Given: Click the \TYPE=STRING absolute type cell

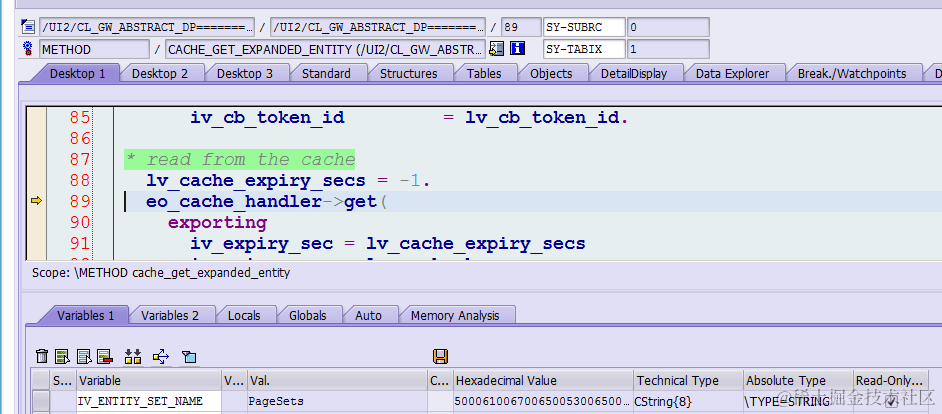Looking at the screenshot, I should click(x=798, y=401).
